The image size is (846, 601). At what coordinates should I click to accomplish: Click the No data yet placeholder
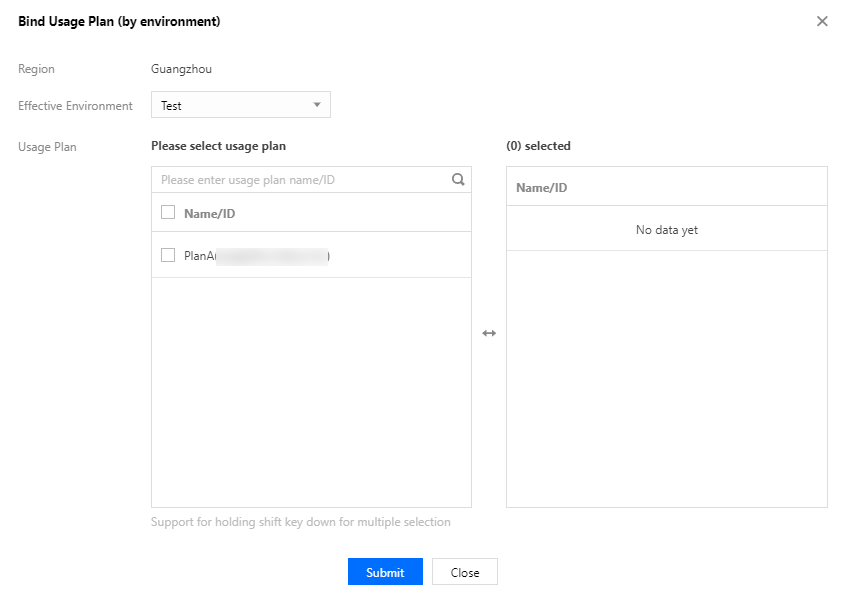click(x=666, y=230)
